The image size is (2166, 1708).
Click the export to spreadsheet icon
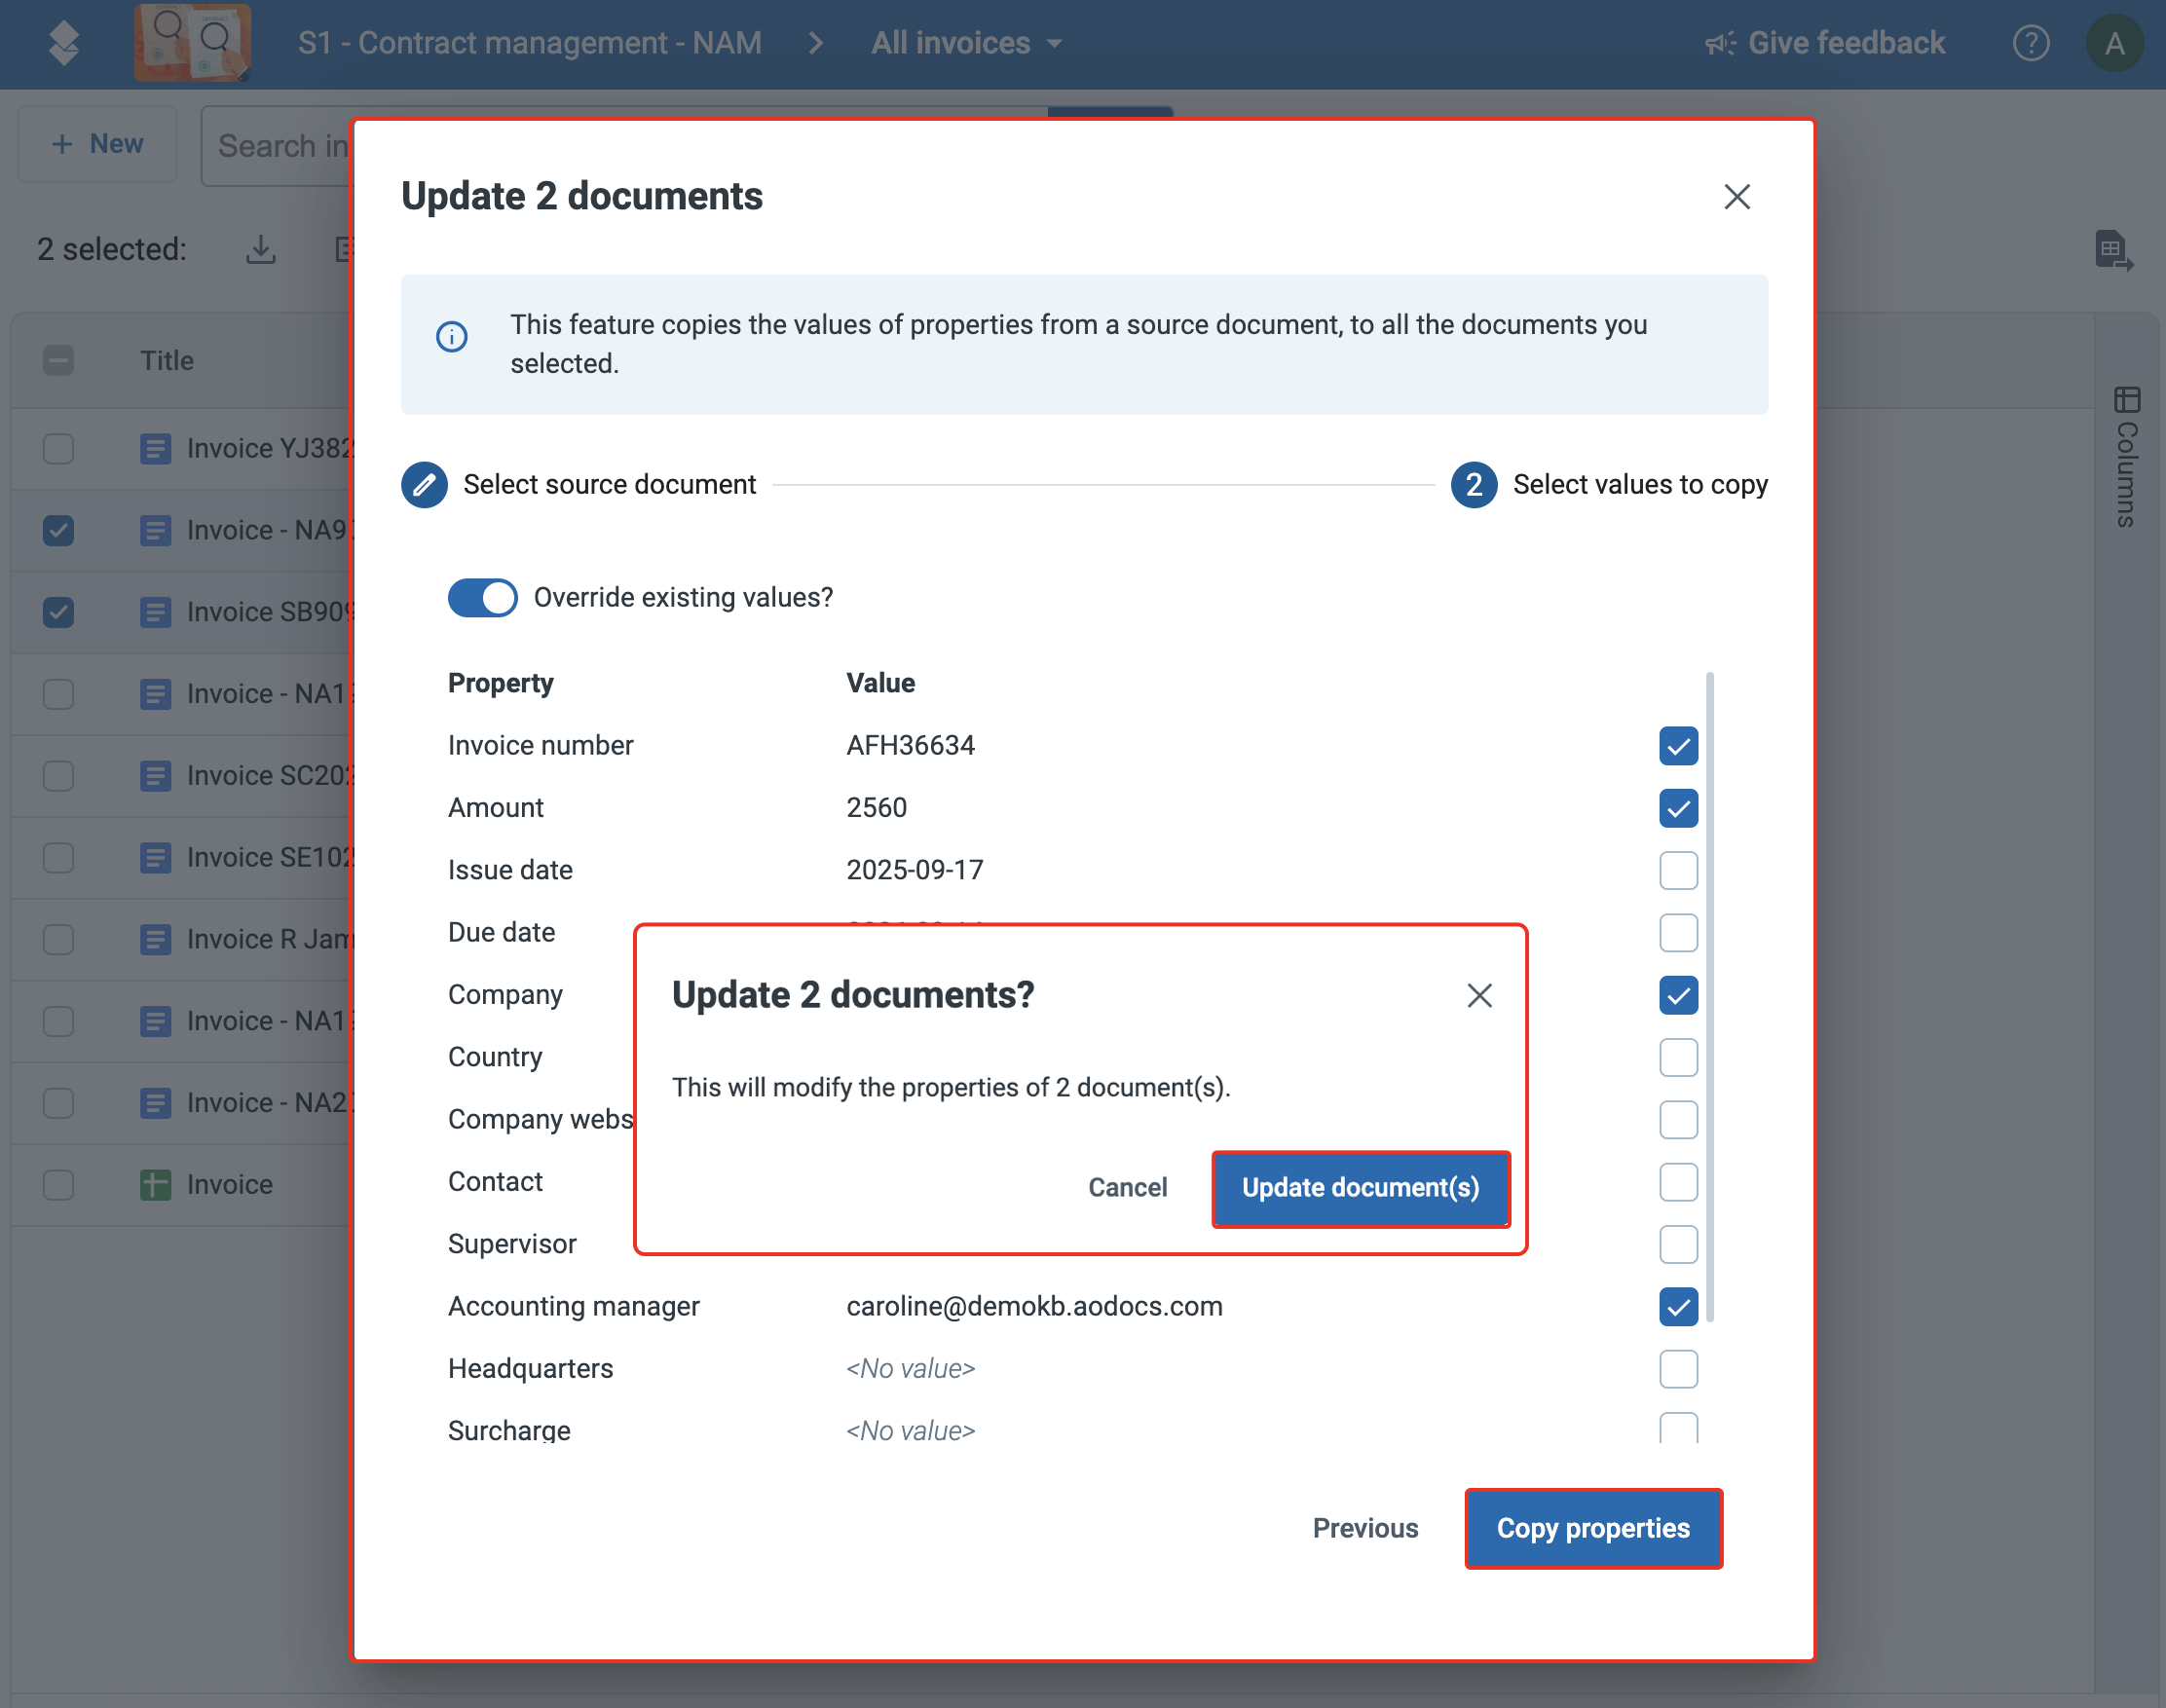(2114, 250)
